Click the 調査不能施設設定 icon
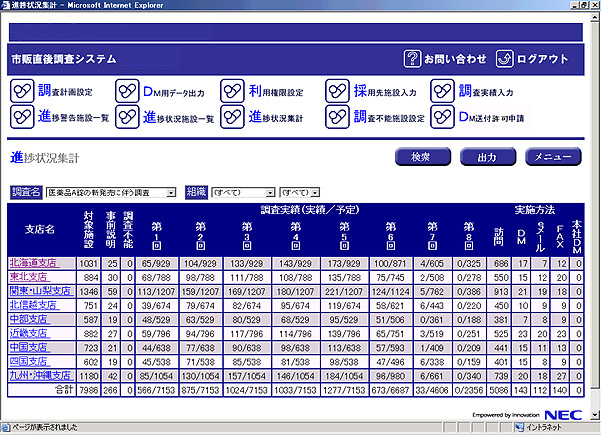 (x=338, y=116)
